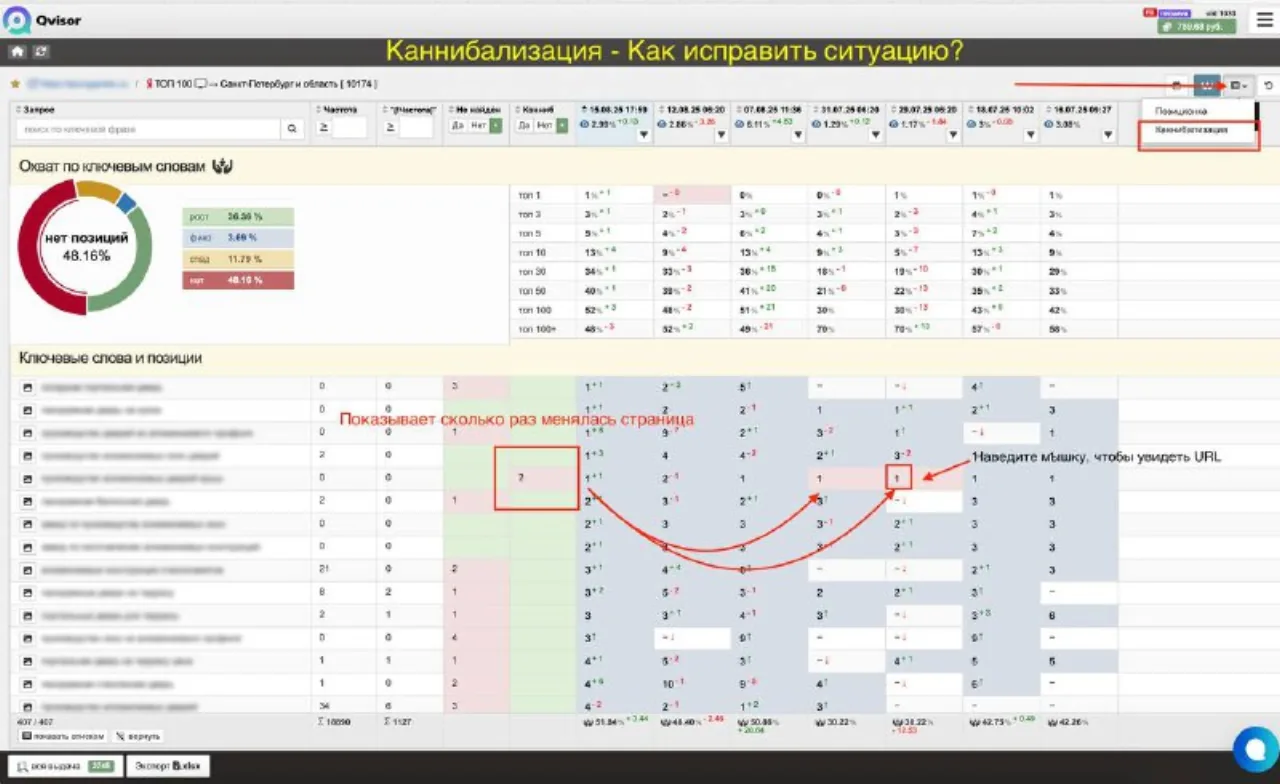
Task: Open dropdown arrow in 15.08.25 17:59 column
Action: click(643, 135)
